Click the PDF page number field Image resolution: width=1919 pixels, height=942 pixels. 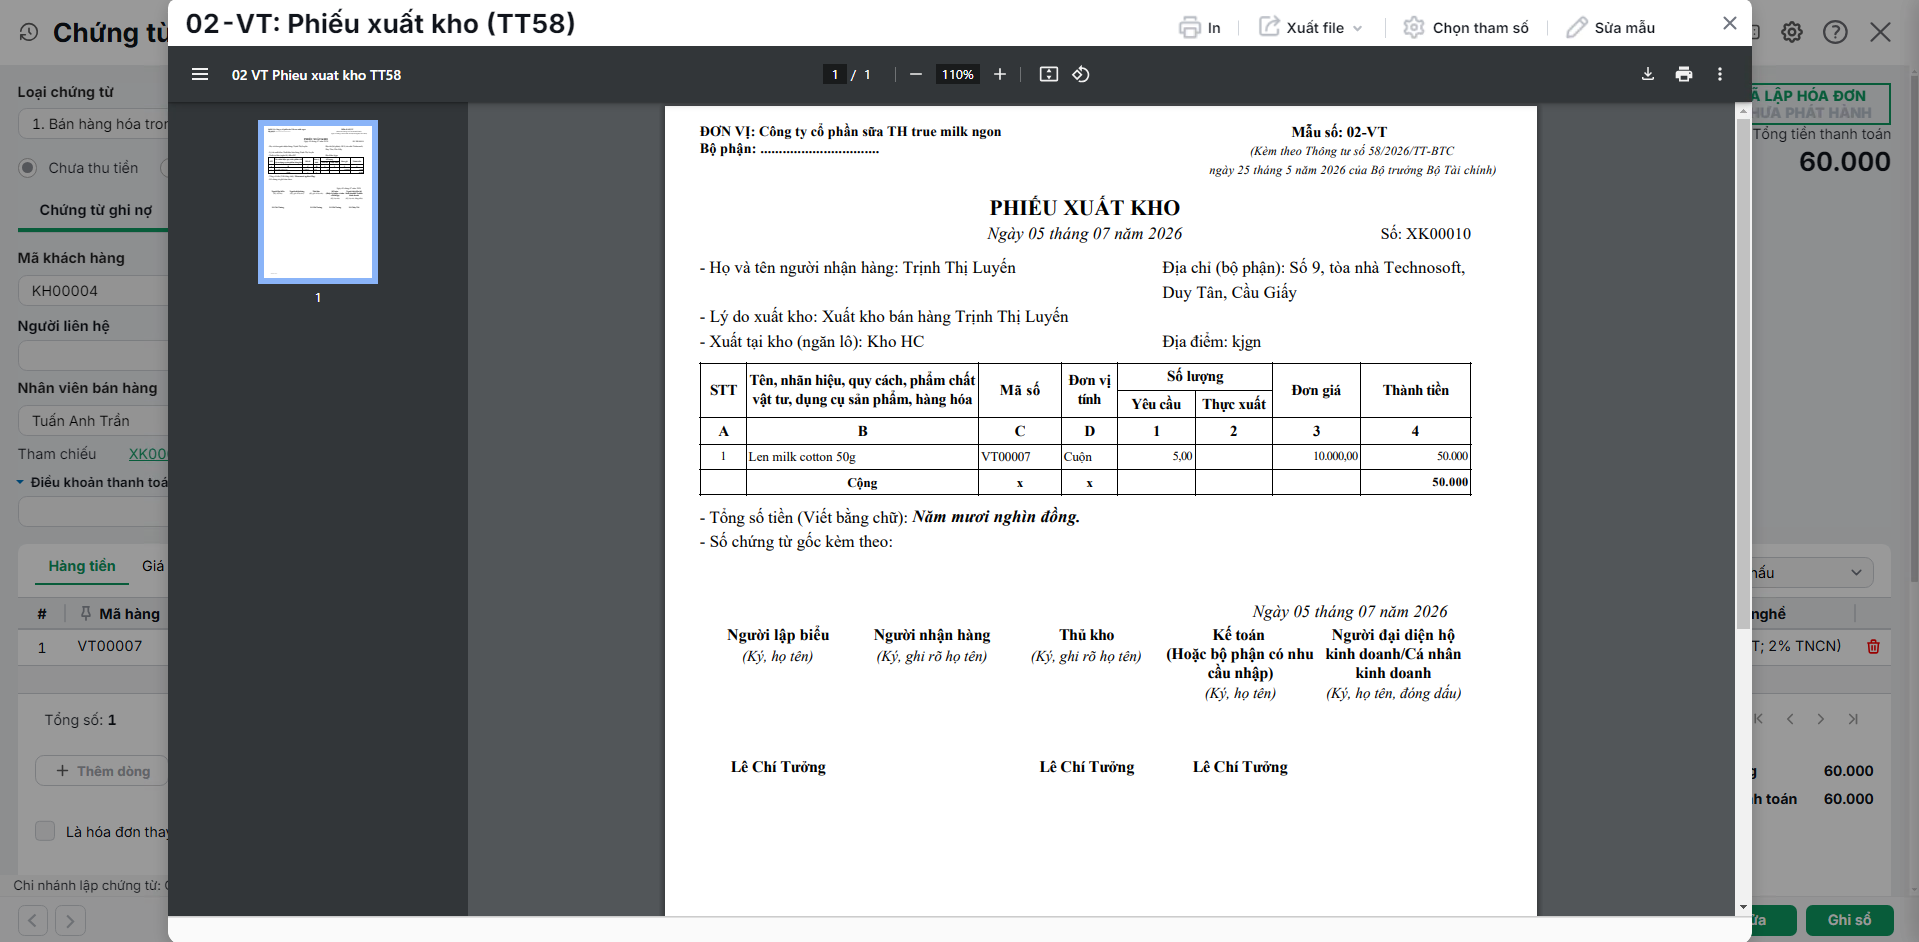835,74
